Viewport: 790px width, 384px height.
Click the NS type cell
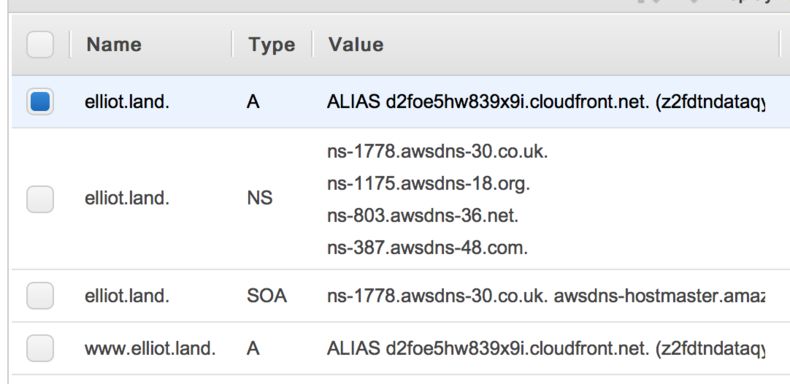[259, 199]
